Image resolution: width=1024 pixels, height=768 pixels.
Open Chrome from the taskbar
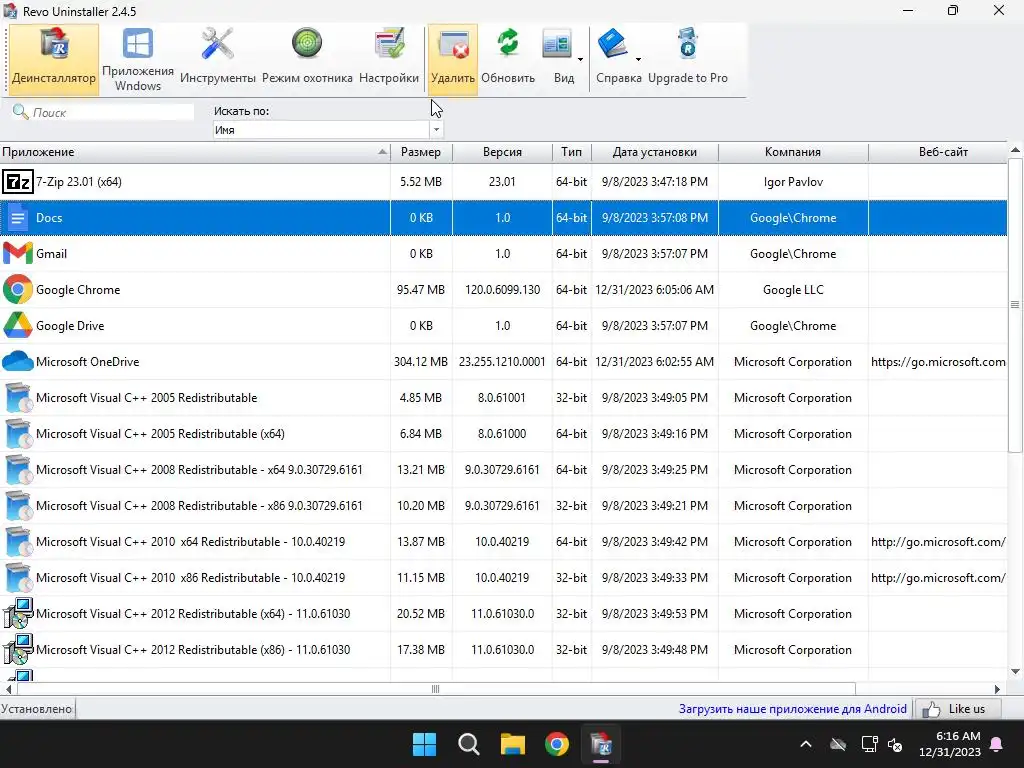[x=556, y=744]
